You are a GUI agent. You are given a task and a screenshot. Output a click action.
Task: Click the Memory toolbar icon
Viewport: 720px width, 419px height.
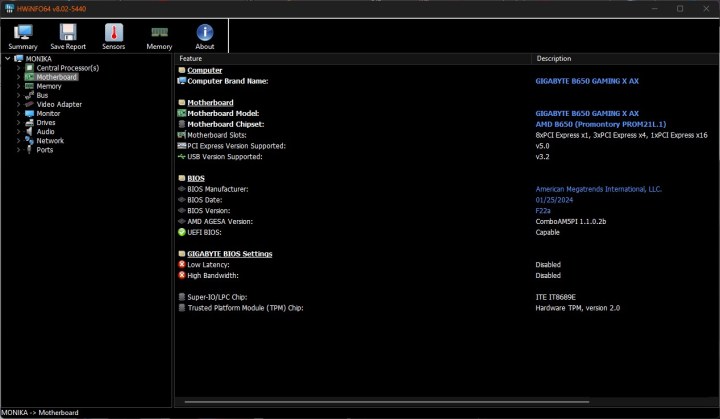pyautogui.click(x=159, y=35)
